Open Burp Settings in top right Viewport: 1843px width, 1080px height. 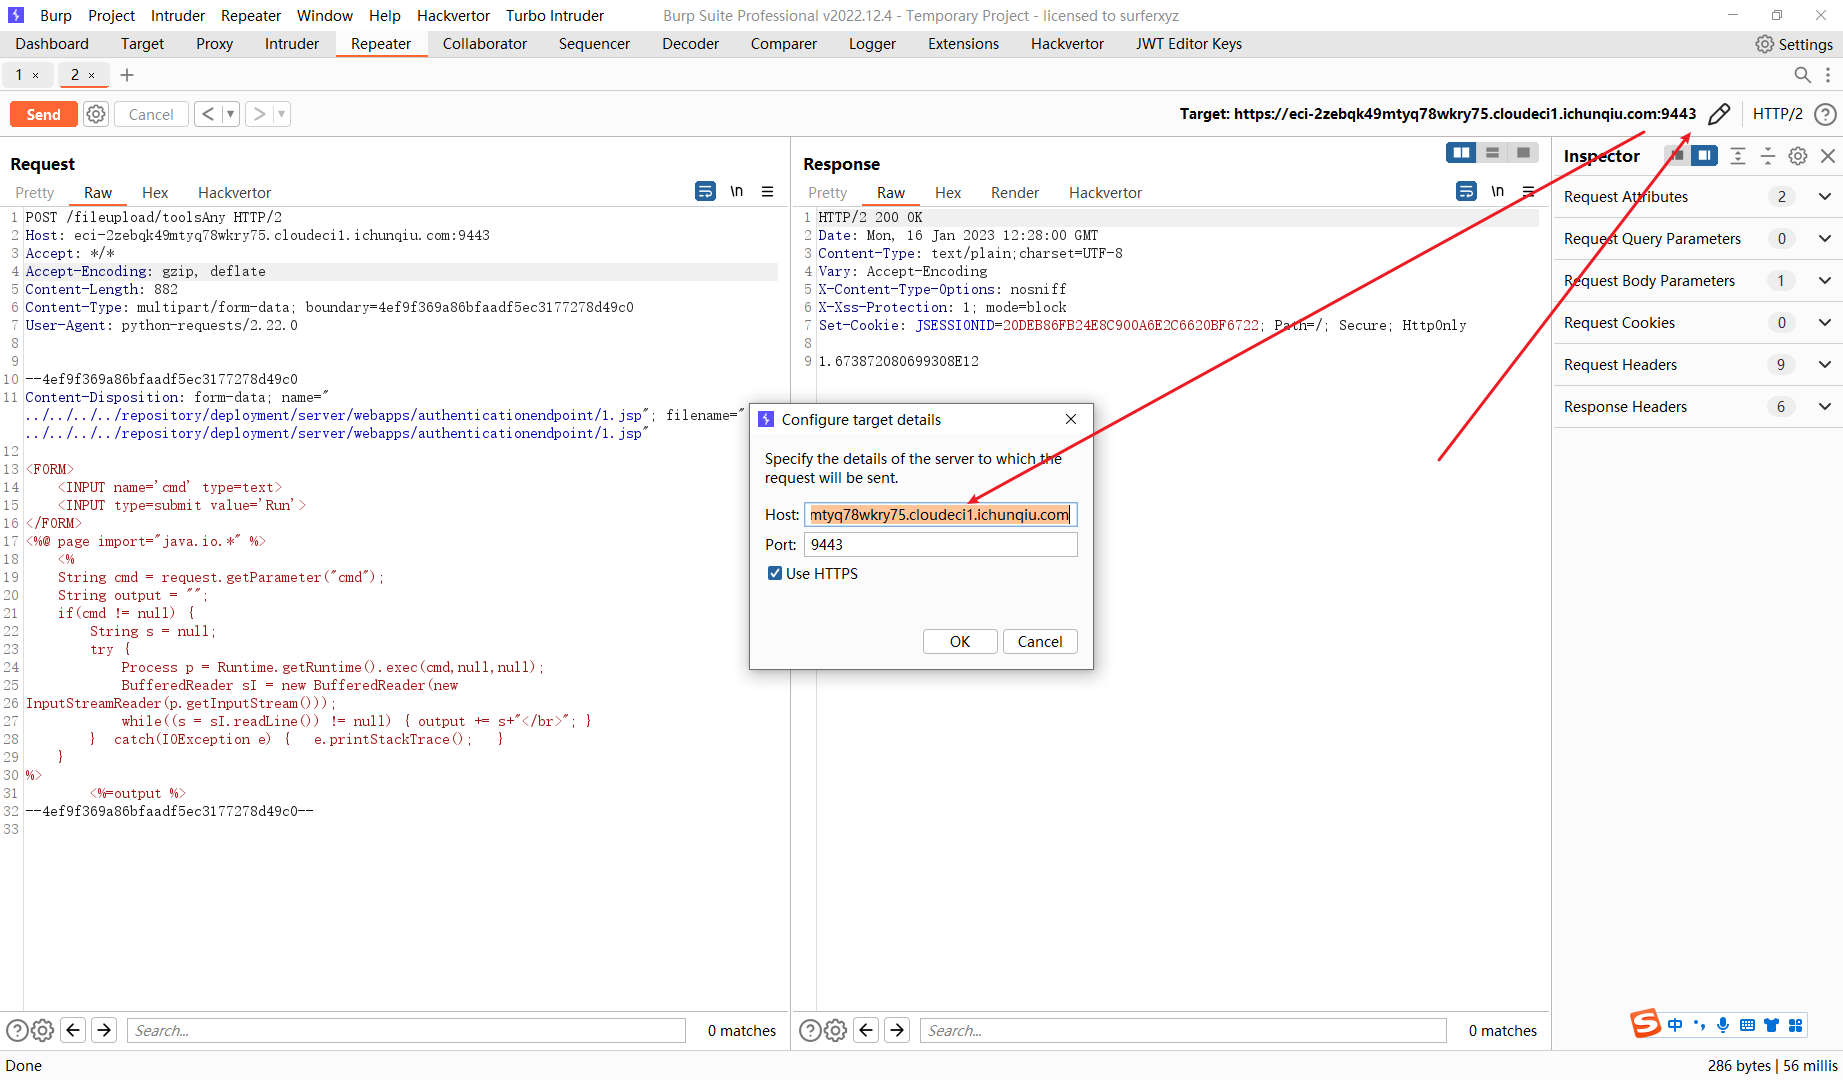[1794, 44]
